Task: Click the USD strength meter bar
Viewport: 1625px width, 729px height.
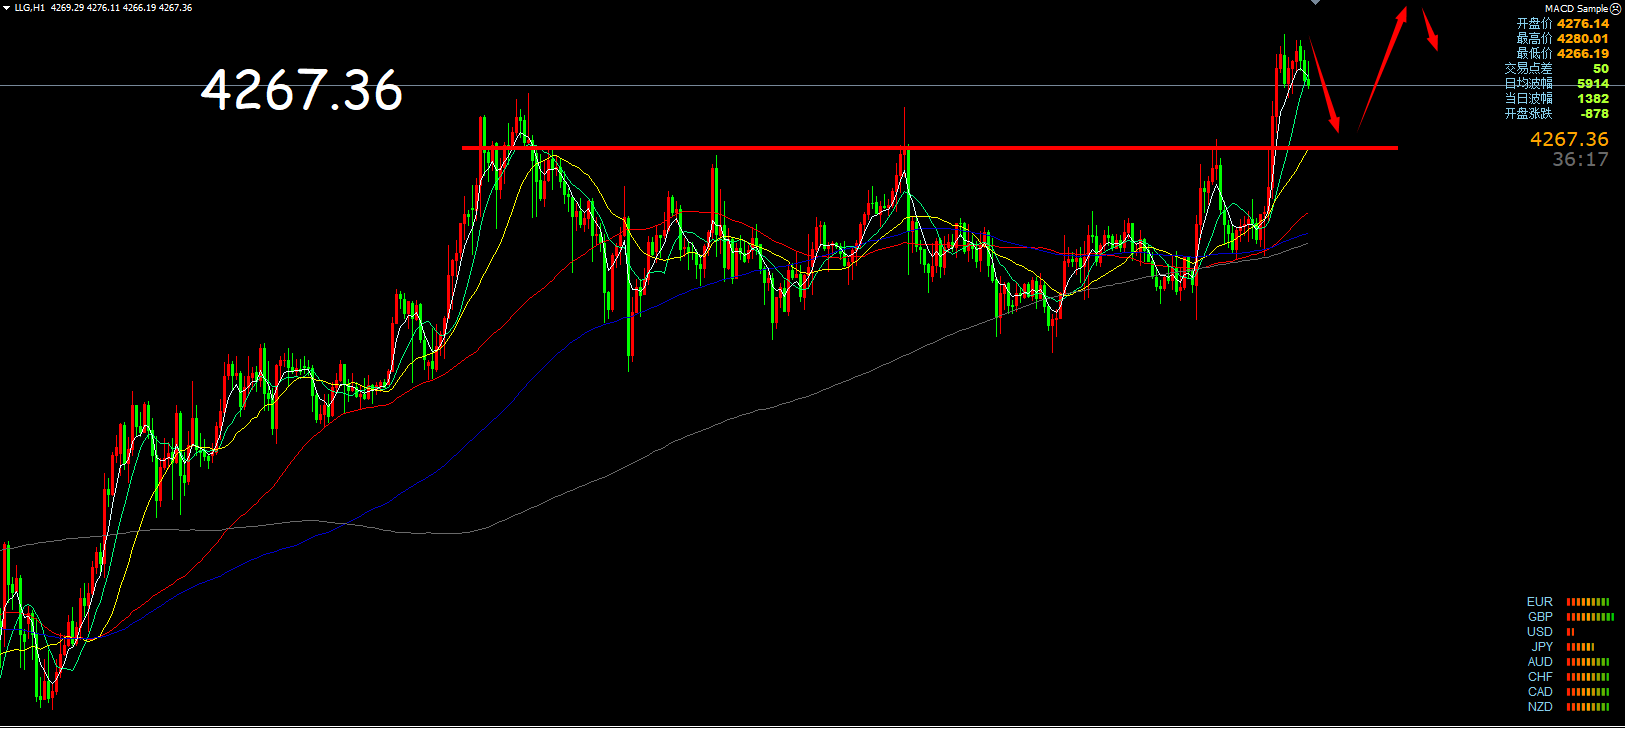Action: (1570, 632)
